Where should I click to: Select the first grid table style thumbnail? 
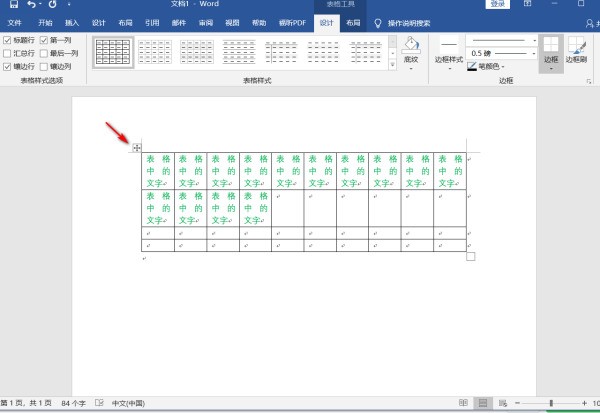113,52
